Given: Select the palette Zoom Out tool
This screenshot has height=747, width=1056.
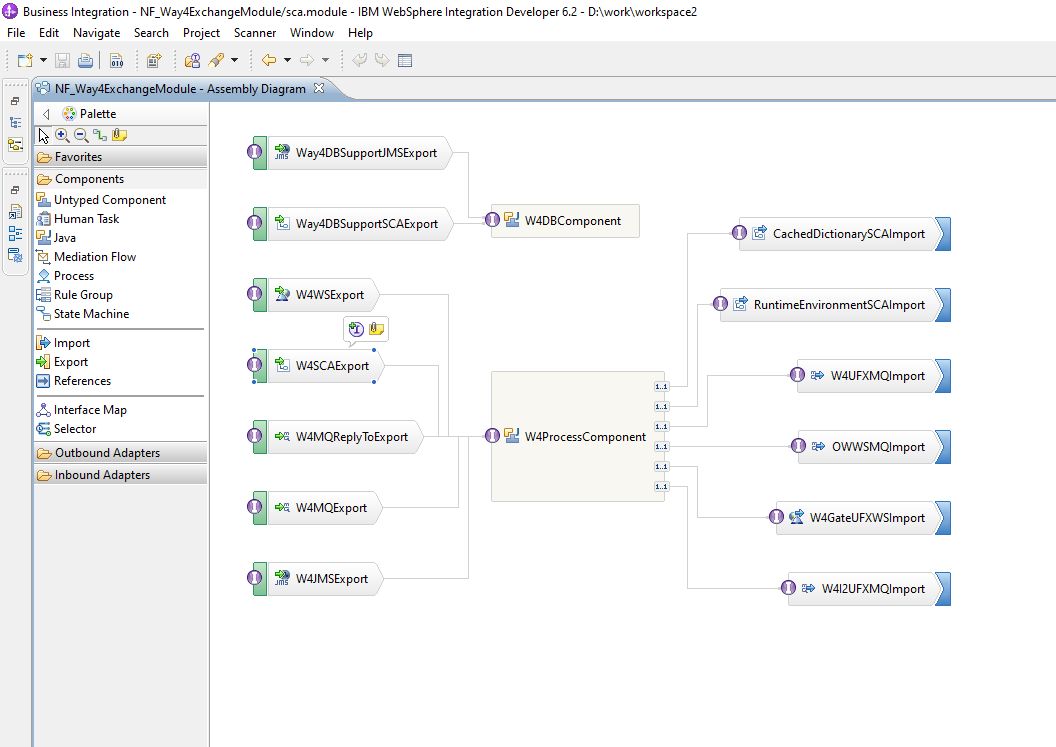Looking at the screenshot, I should coord(81,135).
